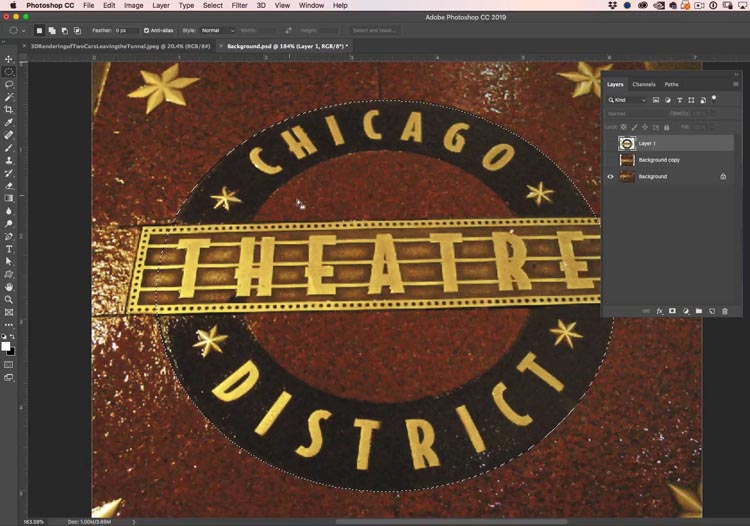Pick the Eyedropper tool
The width and height of the screenshot is (750, 526).
pos(9,122)
